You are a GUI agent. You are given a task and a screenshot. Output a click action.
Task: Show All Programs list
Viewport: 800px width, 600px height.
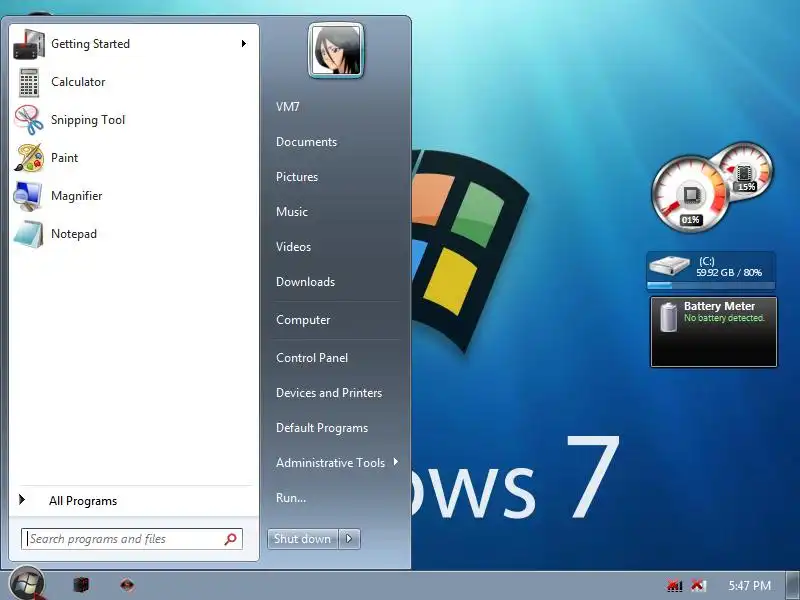coord(134,501)
